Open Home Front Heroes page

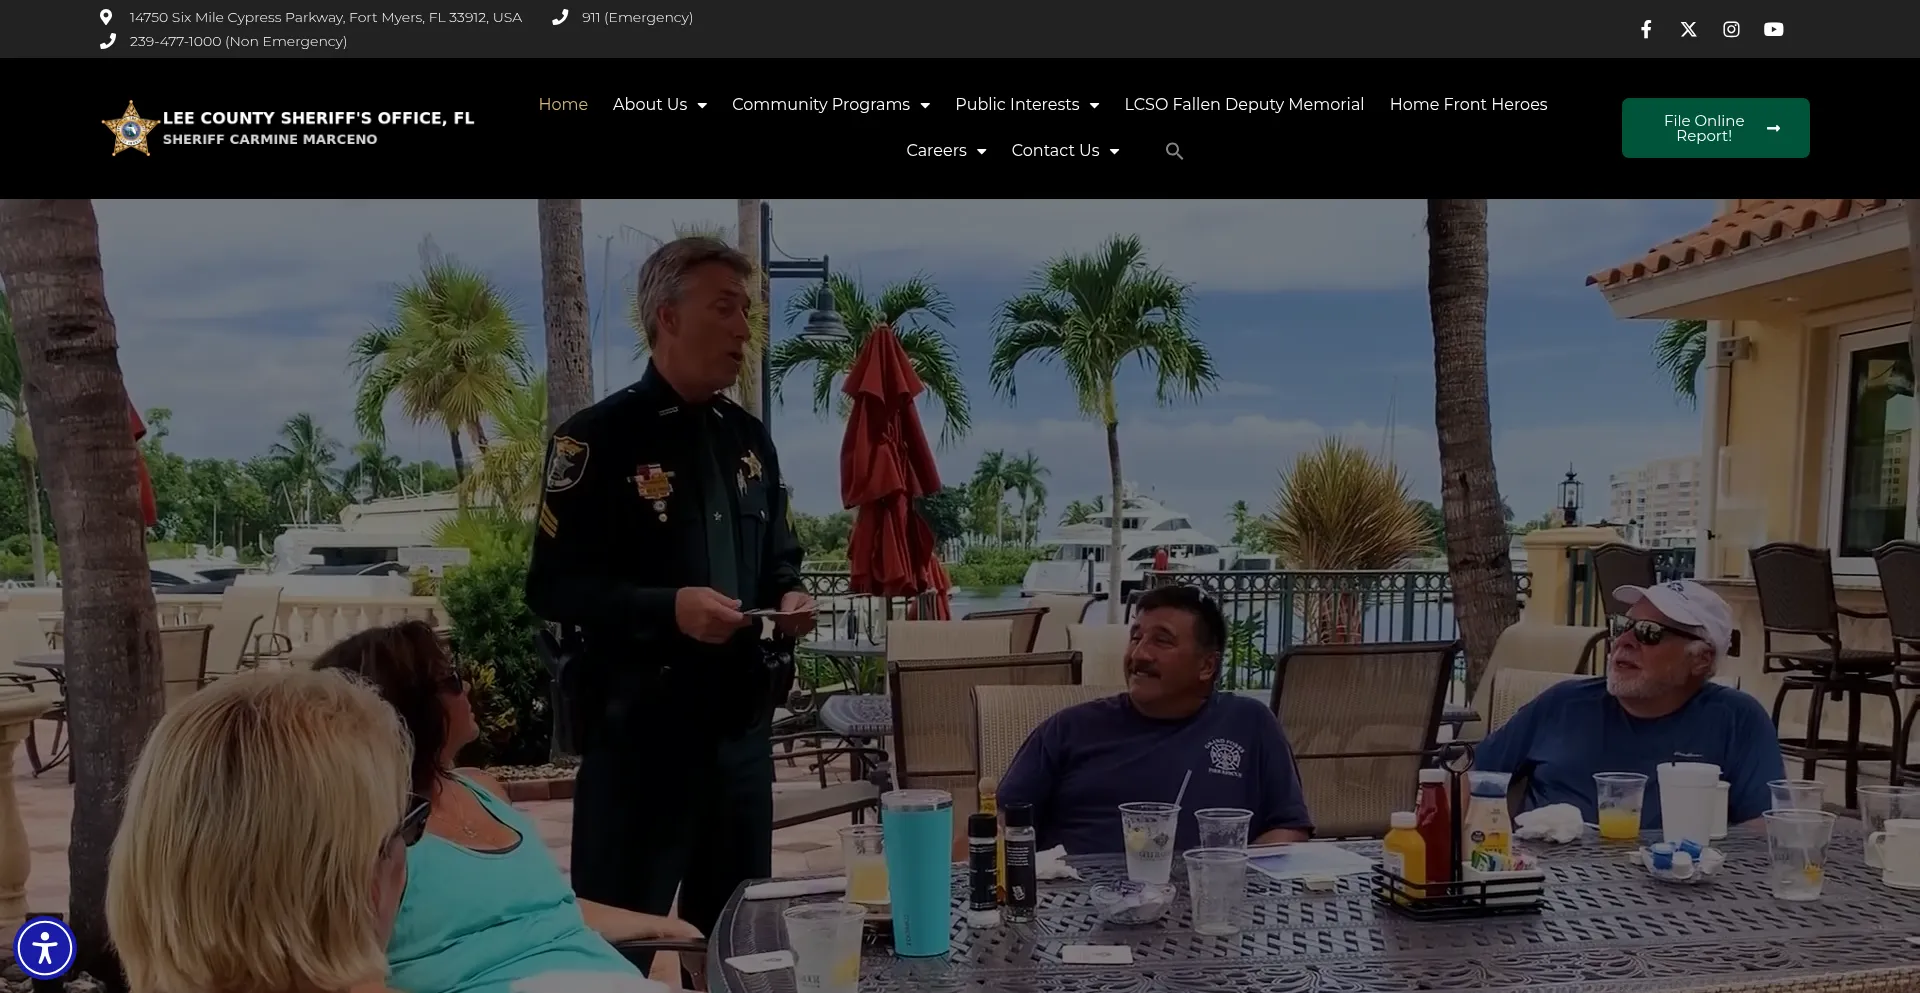(x=1468, y=105)
